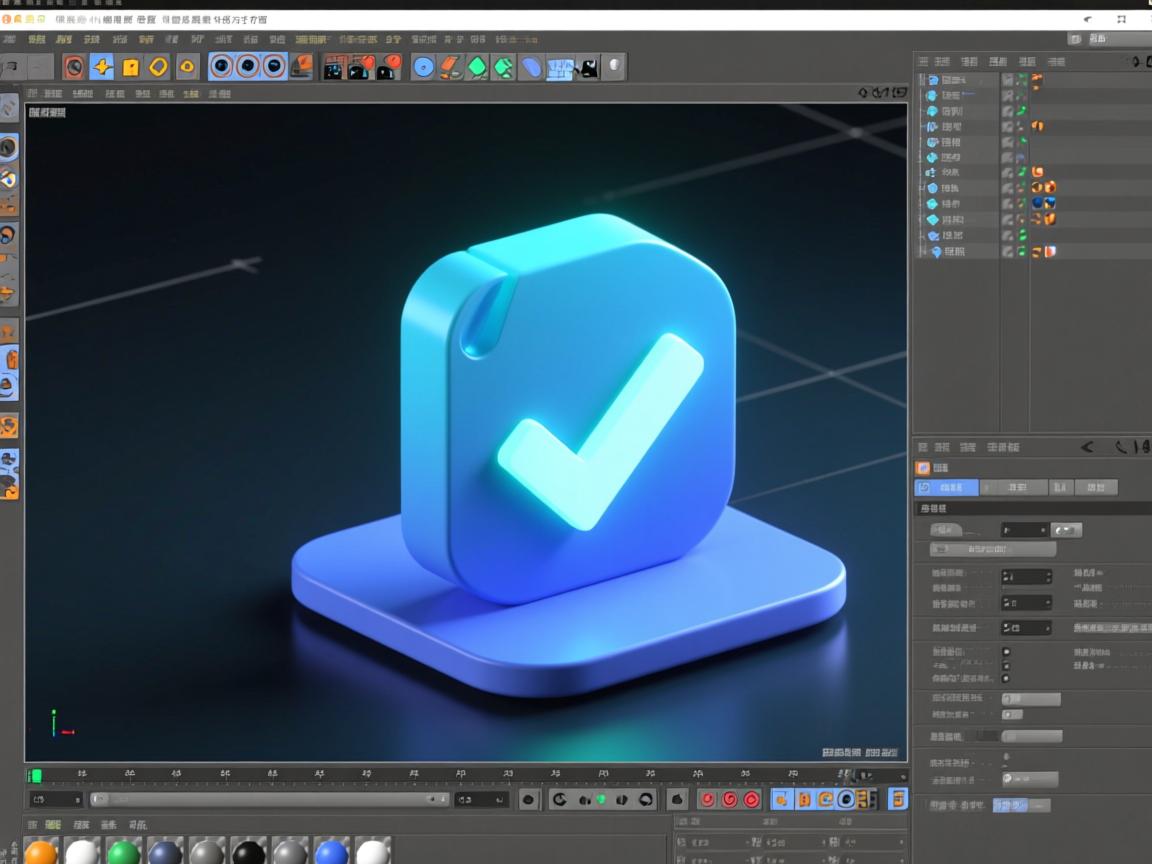
Task: Click the first red record keyframe button
Action: [x=707, y=799]
